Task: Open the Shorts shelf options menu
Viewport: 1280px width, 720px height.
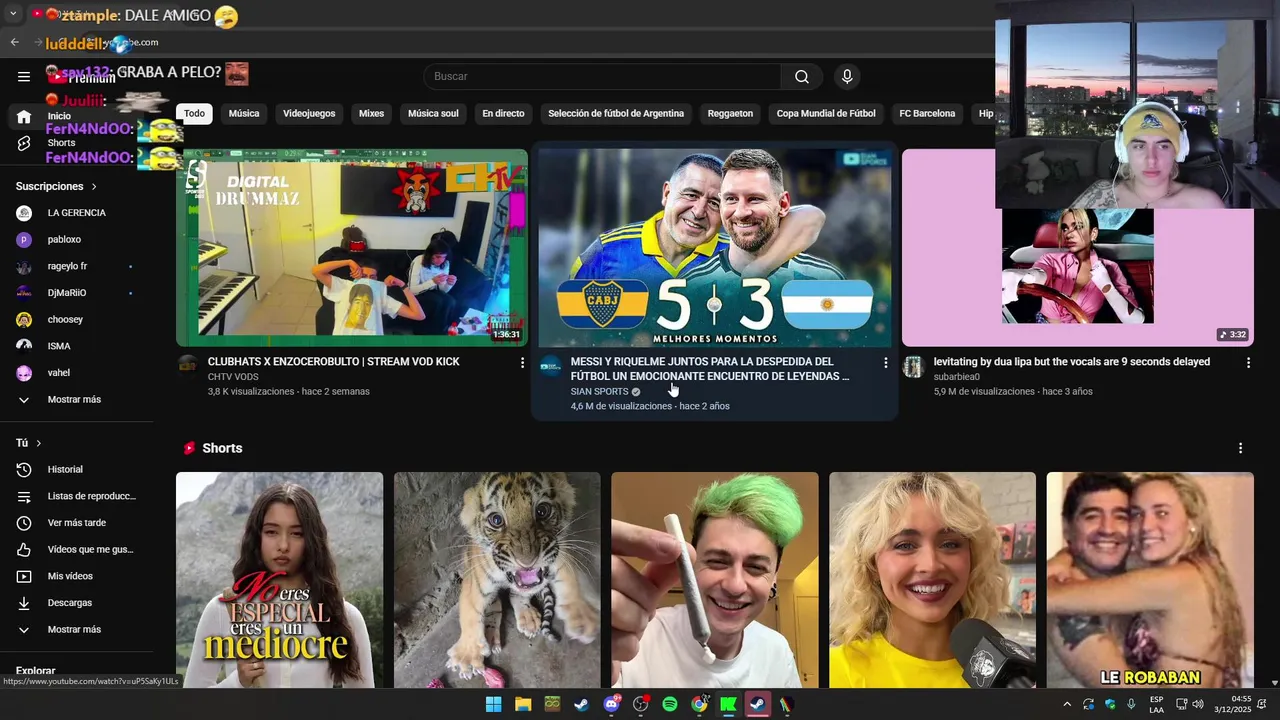Action: (x=1241, y=448)
